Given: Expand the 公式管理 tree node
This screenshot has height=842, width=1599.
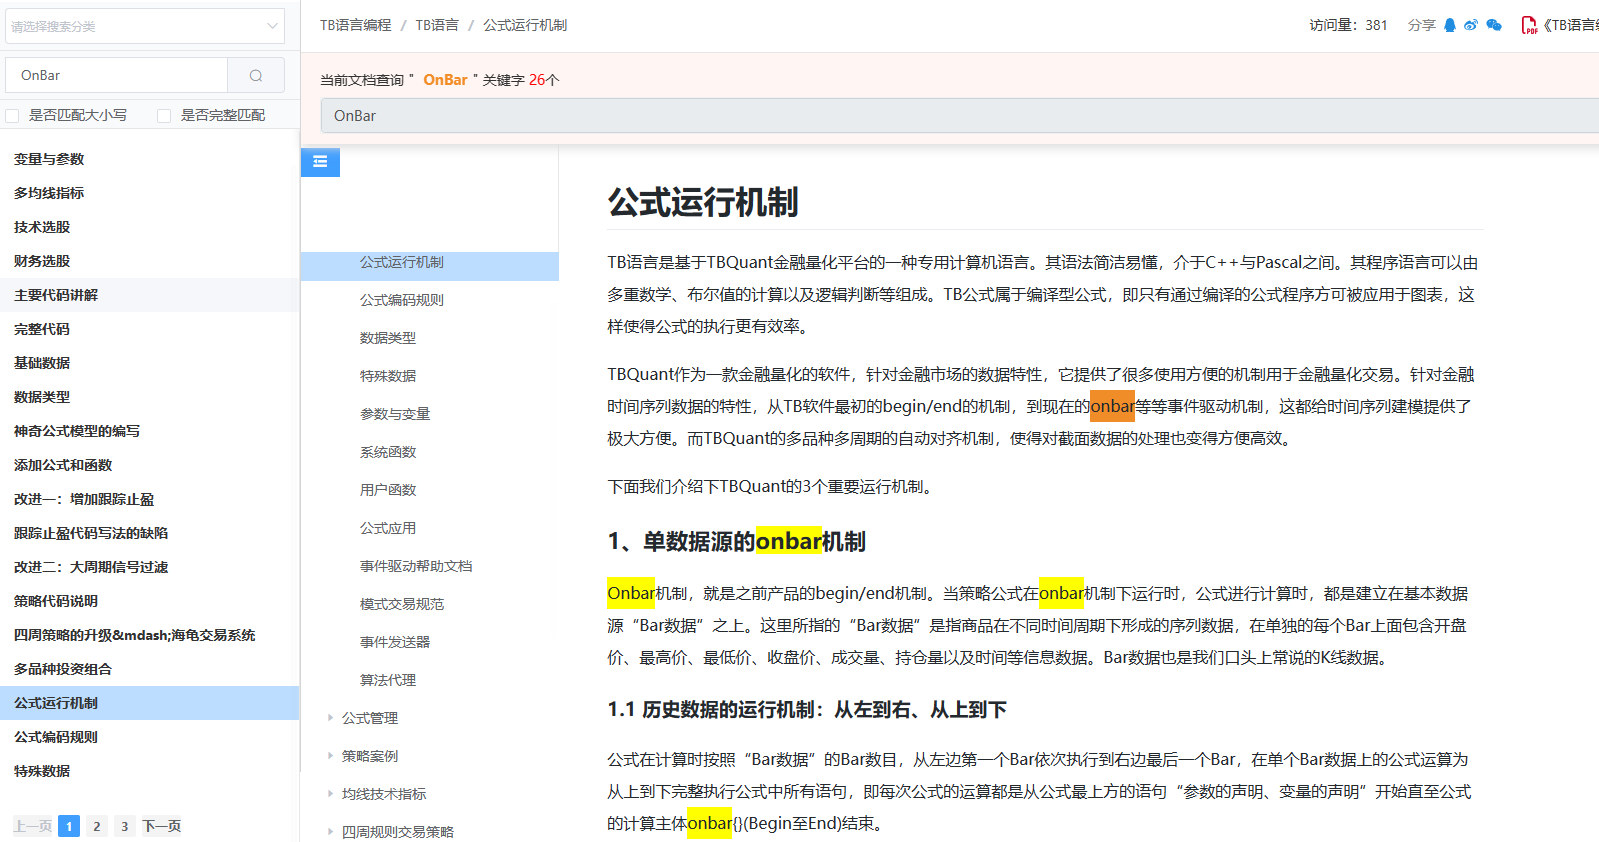Looking at the screenshot, I should click(x=330, y=718).
